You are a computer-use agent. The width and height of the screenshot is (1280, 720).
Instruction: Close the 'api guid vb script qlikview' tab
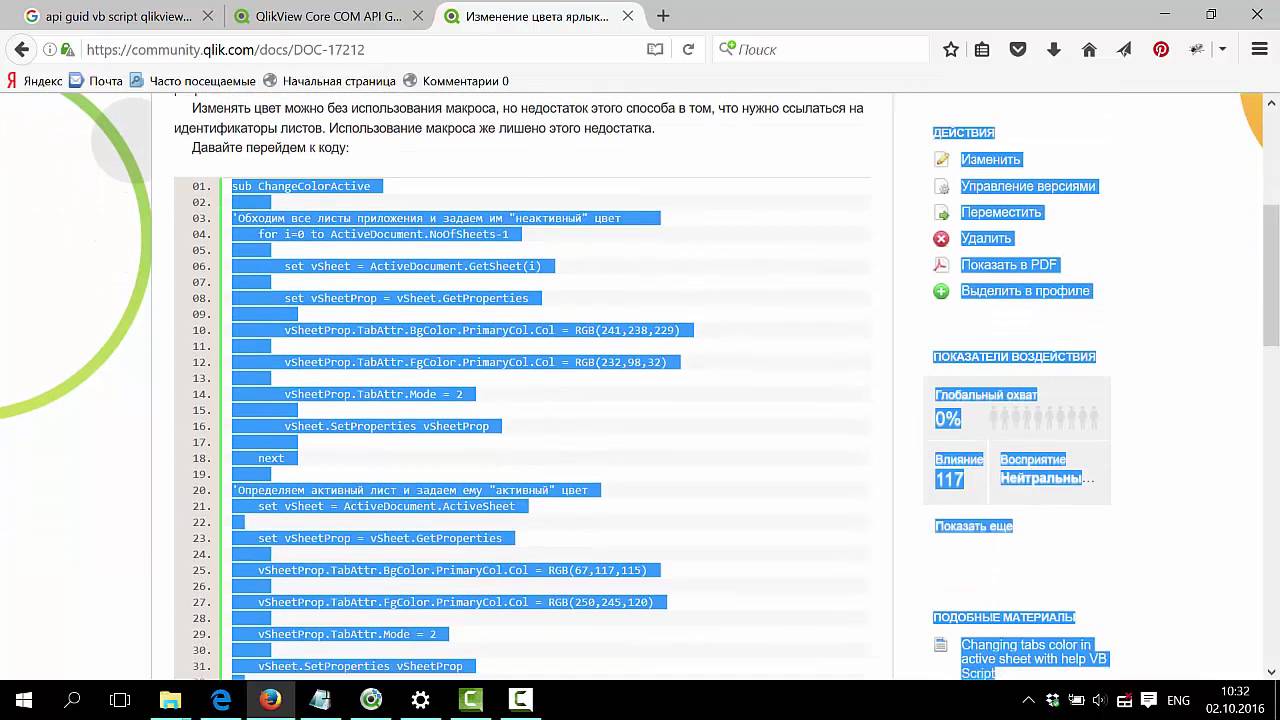pyautogui.click(x=207, y=16)
